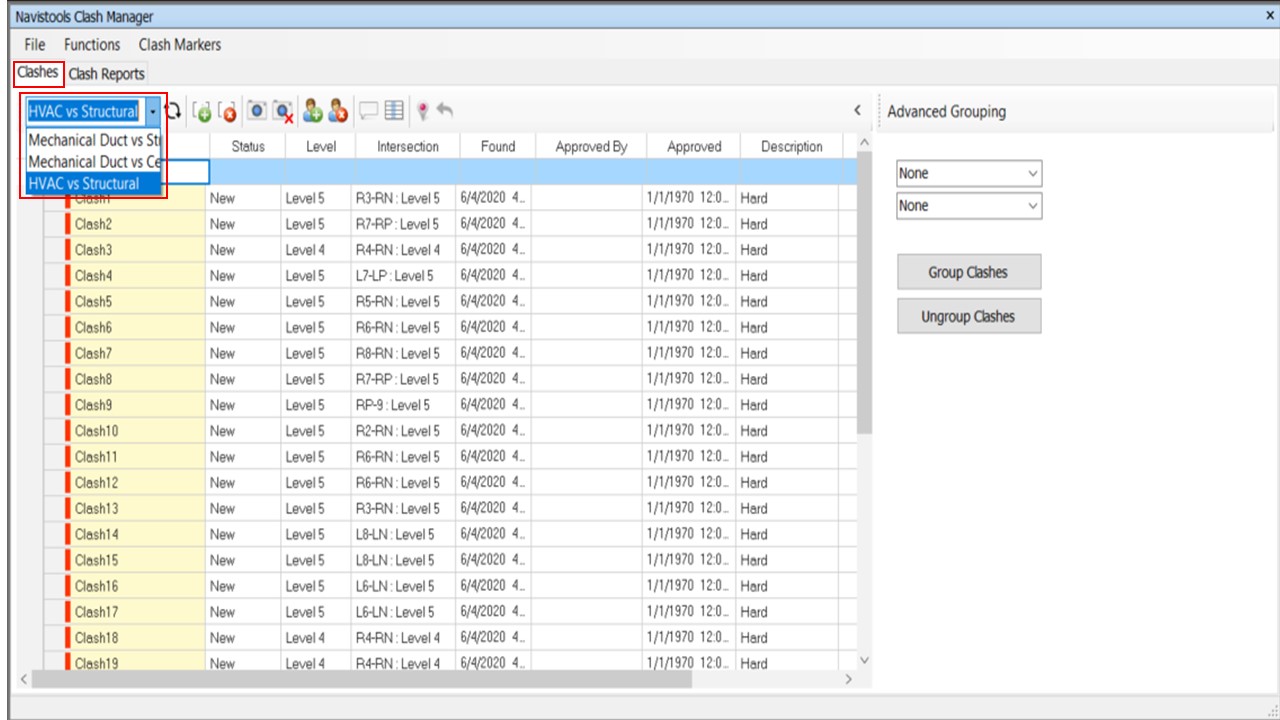Click the remove group icon with red x
Screen dimensions: 1280x720
(227, 111)
